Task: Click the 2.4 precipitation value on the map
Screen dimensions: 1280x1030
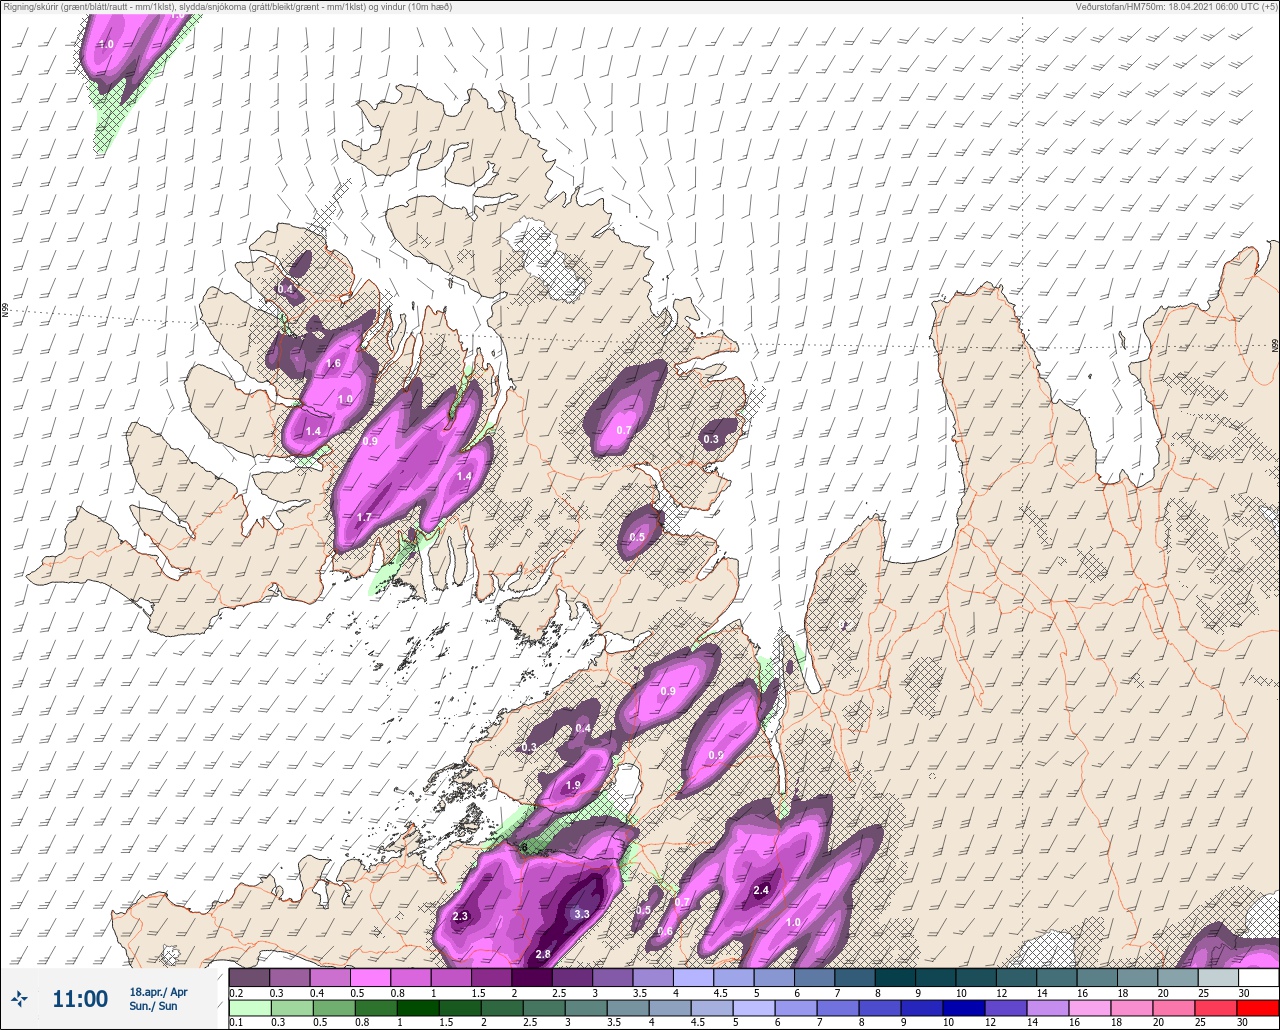Action: click(761, 890)
